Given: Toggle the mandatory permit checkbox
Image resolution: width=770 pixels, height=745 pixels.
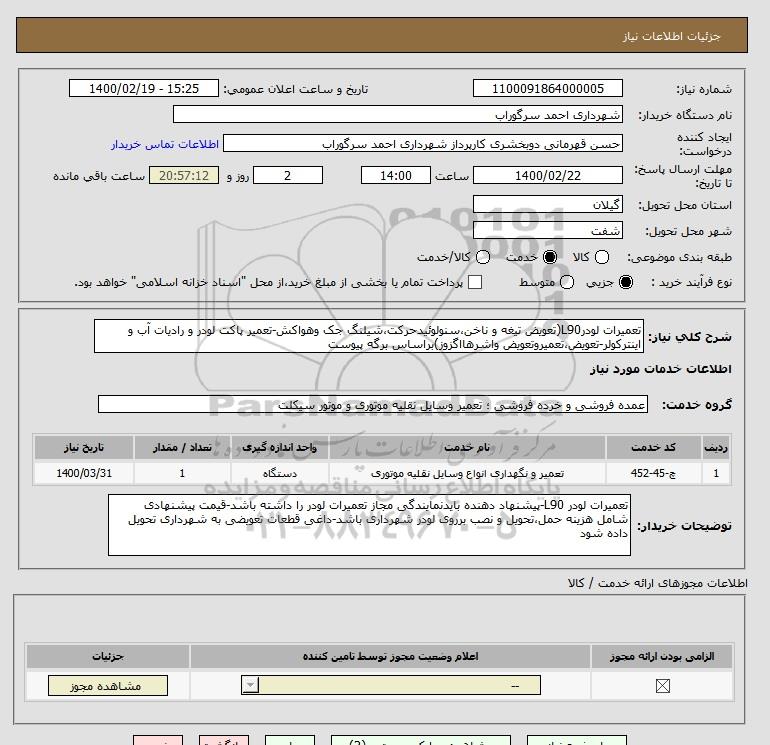Looking at the screenshot, I should (662, 686).
